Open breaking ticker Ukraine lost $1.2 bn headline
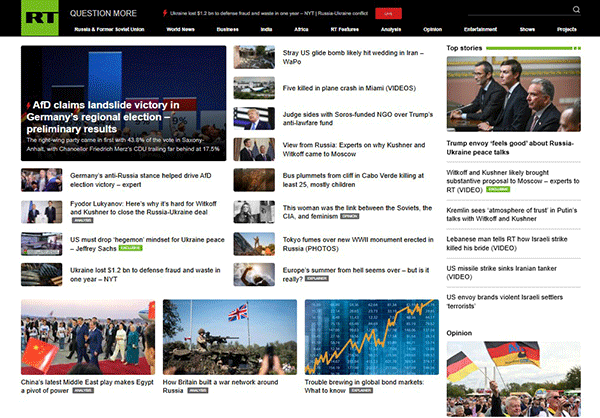 pos(269,13)
